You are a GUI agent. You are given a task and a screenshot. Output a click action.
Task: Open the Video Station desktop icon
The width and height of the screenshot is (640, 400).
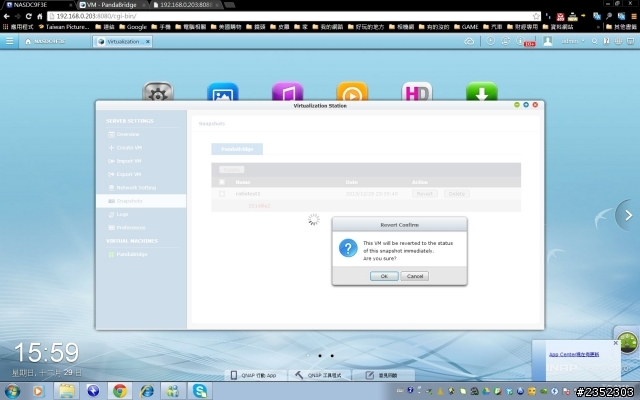tap(352, 93)
